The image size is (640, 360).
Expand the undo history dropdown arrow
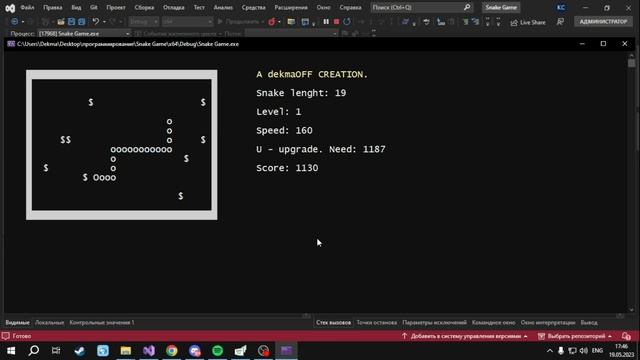[x=104, y=22]
